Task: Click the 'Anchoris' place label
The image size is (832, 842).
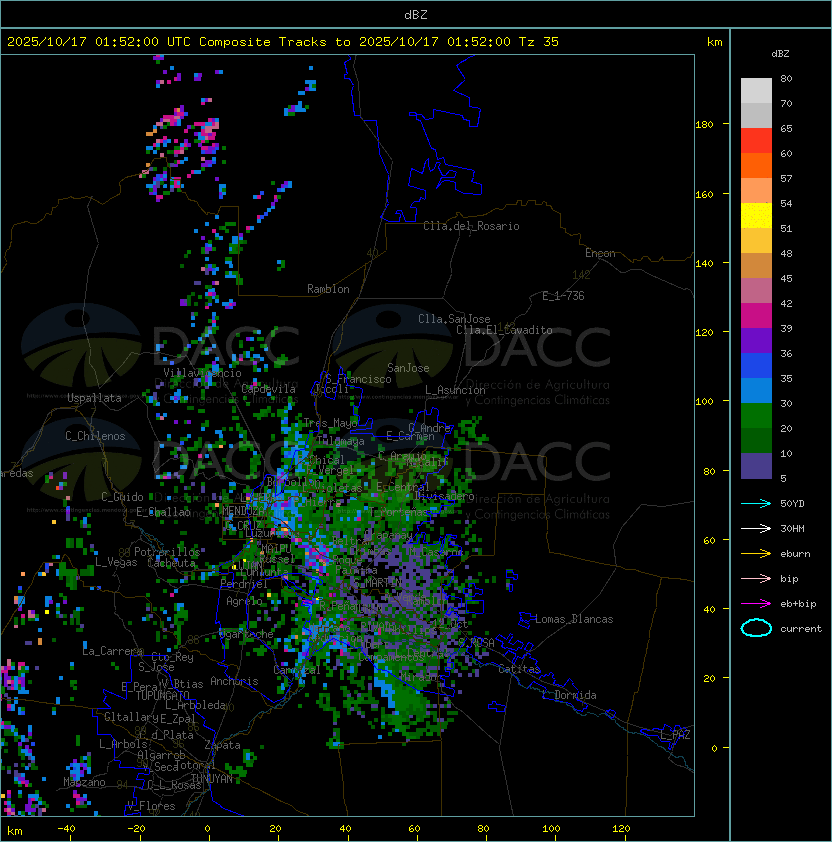Action: pos(234,681)
